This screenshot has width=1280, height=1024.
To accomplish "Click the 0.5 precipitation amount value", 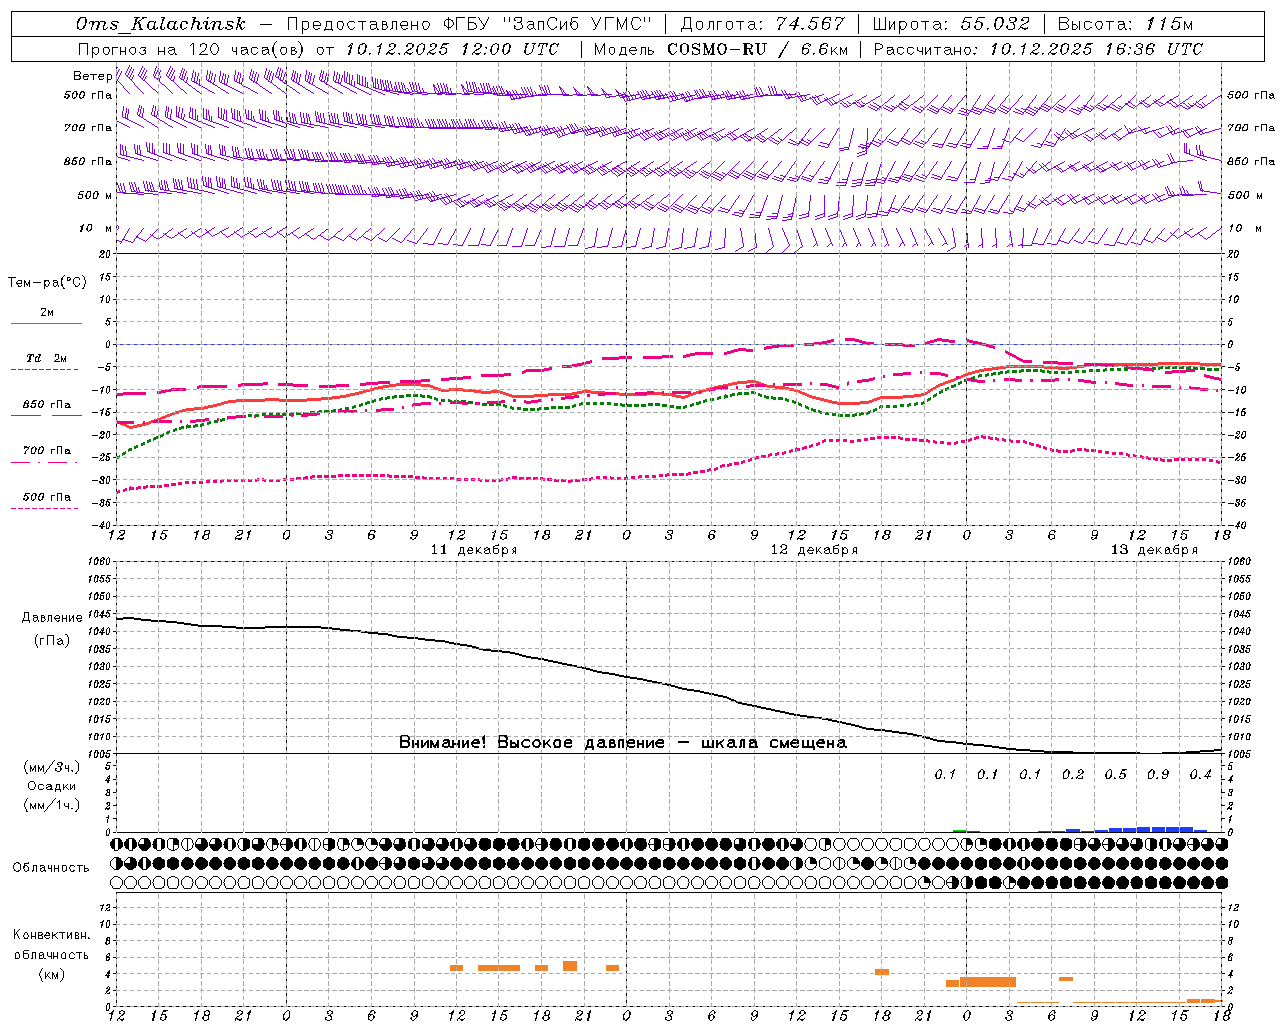I will 1115,774.
